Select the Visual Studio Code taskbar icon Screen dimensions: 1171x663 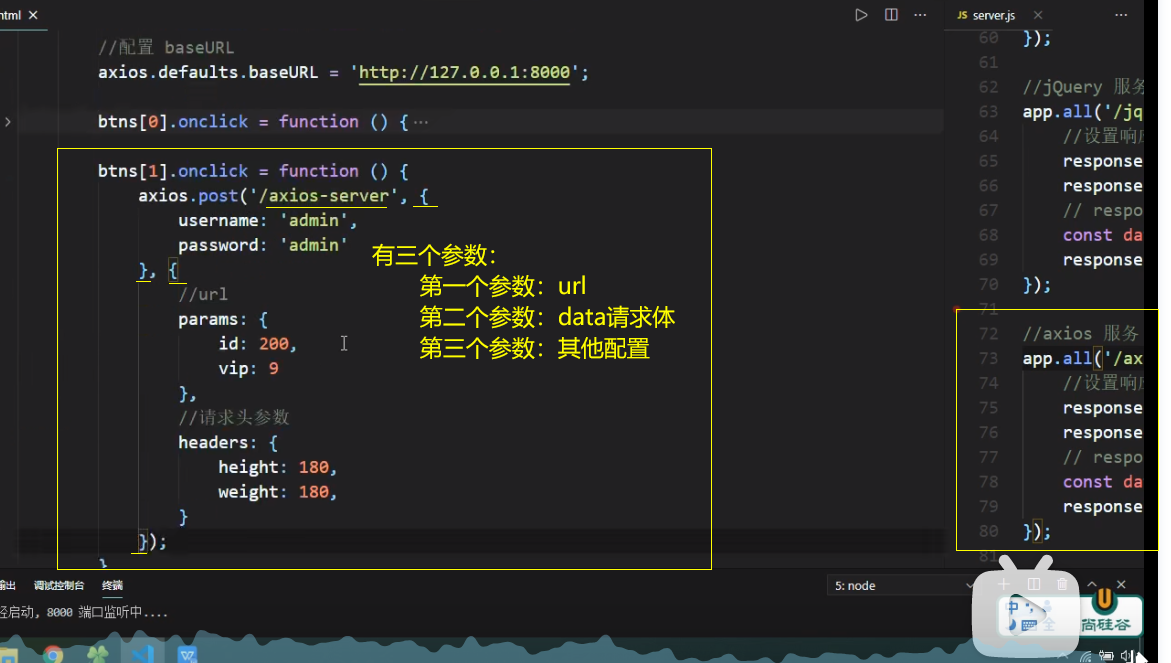pos(142,655)
